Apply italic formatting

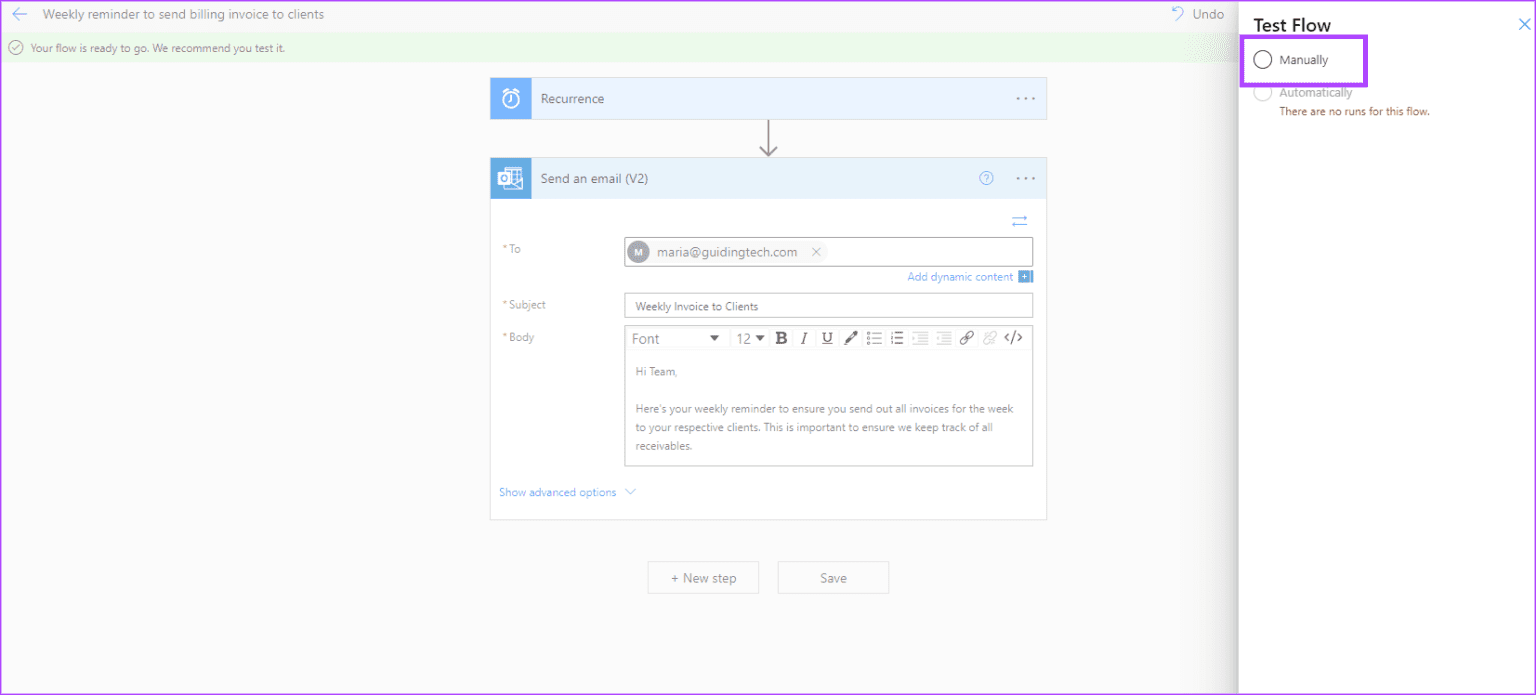804,338
